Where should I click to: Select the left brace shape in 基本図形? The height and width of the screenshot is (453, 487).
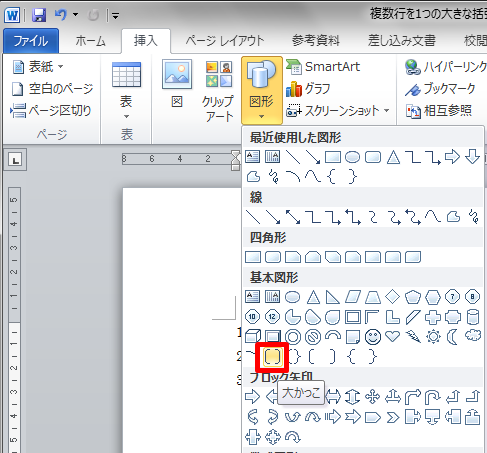click(351, 357)
